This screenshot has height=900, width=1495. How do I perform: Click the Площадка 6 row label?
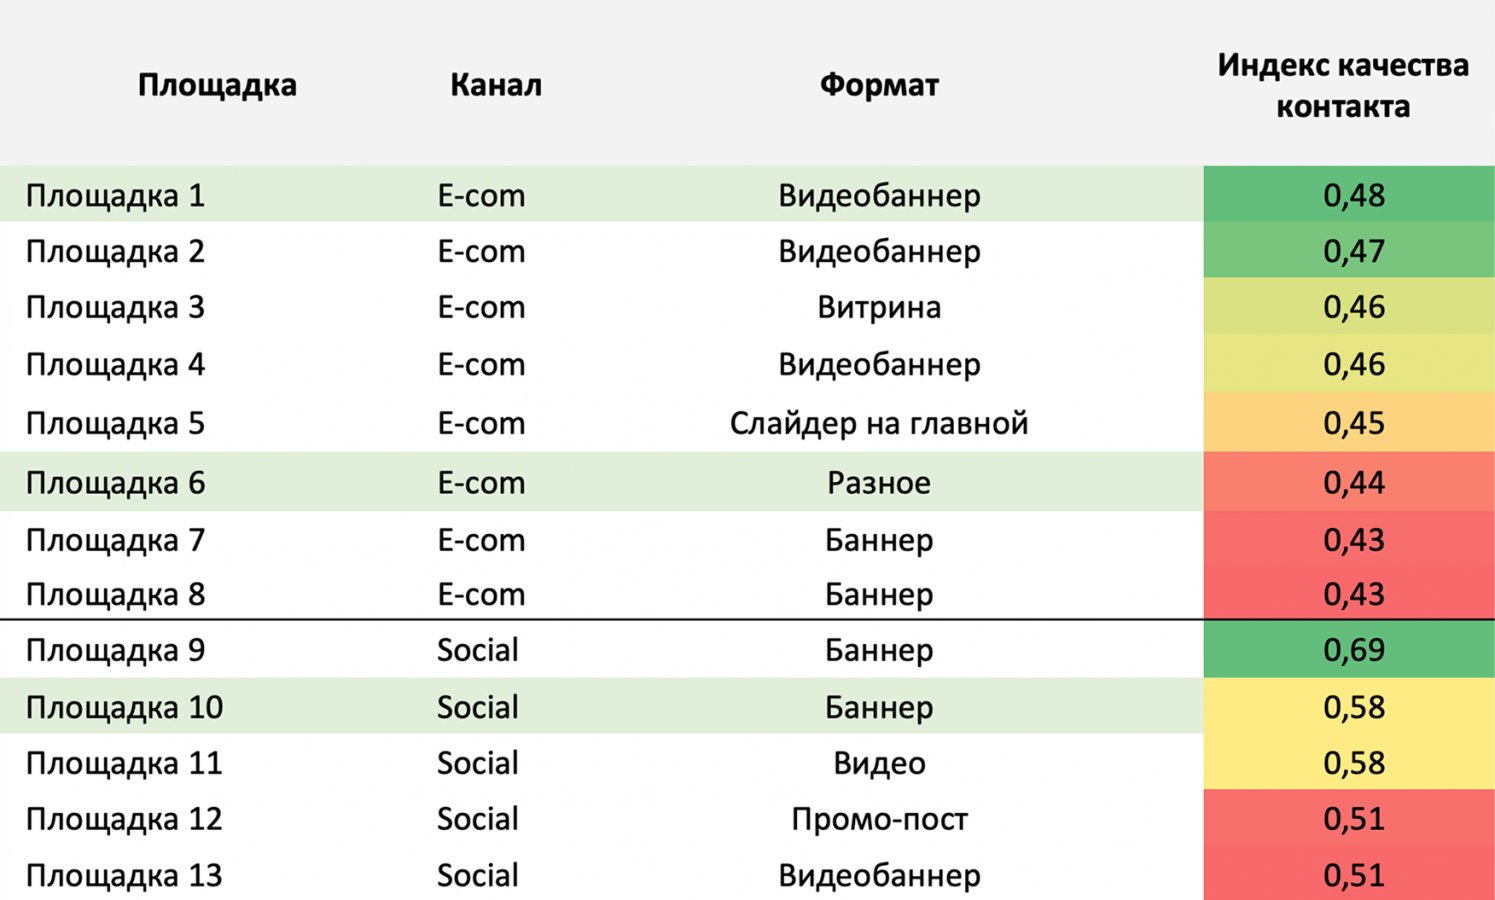115,483
